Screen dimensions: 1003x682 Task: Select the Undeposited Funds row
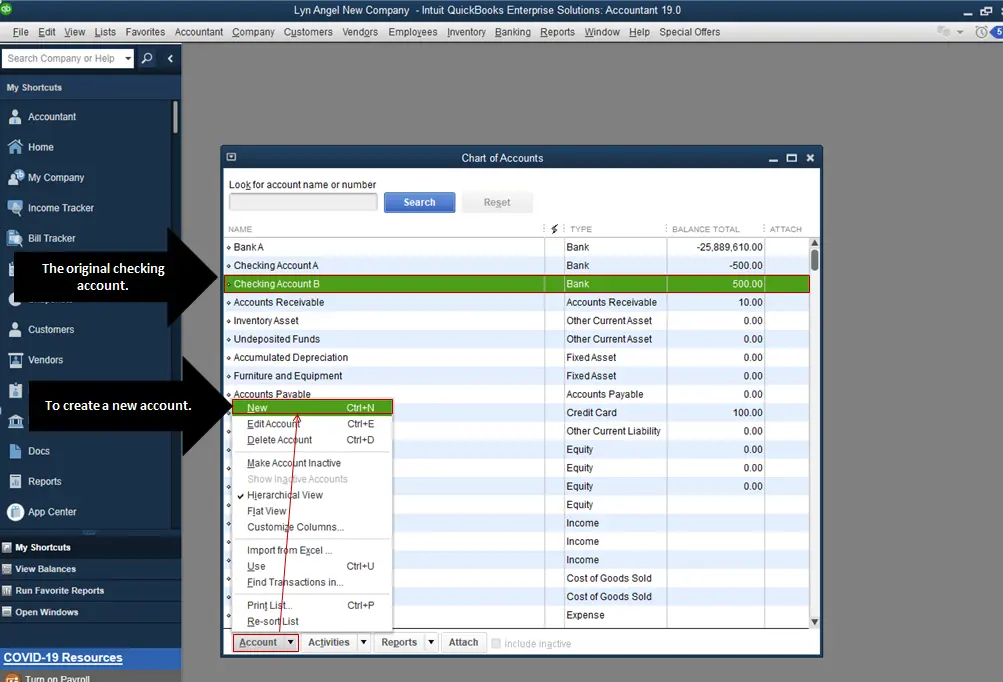tap(517, 339)
